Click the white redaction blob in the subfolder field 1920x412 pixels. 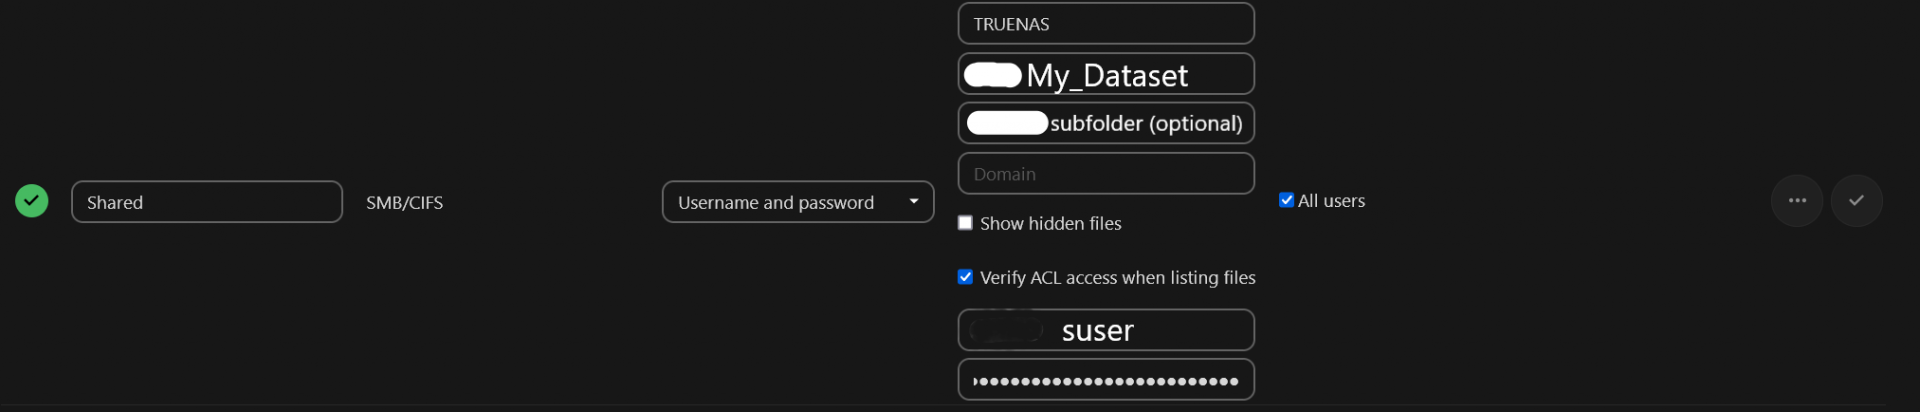click(x=1007, y=123)
